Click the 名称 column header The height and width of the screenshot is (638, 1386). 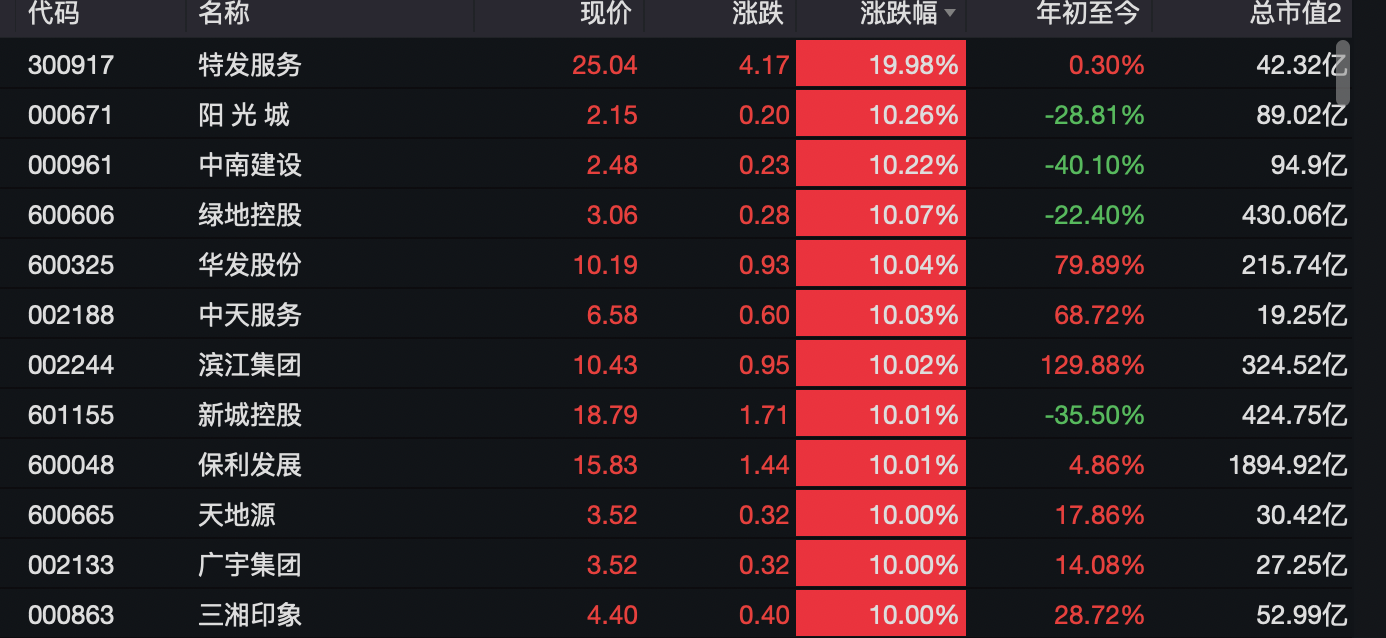tap(224, 14)
